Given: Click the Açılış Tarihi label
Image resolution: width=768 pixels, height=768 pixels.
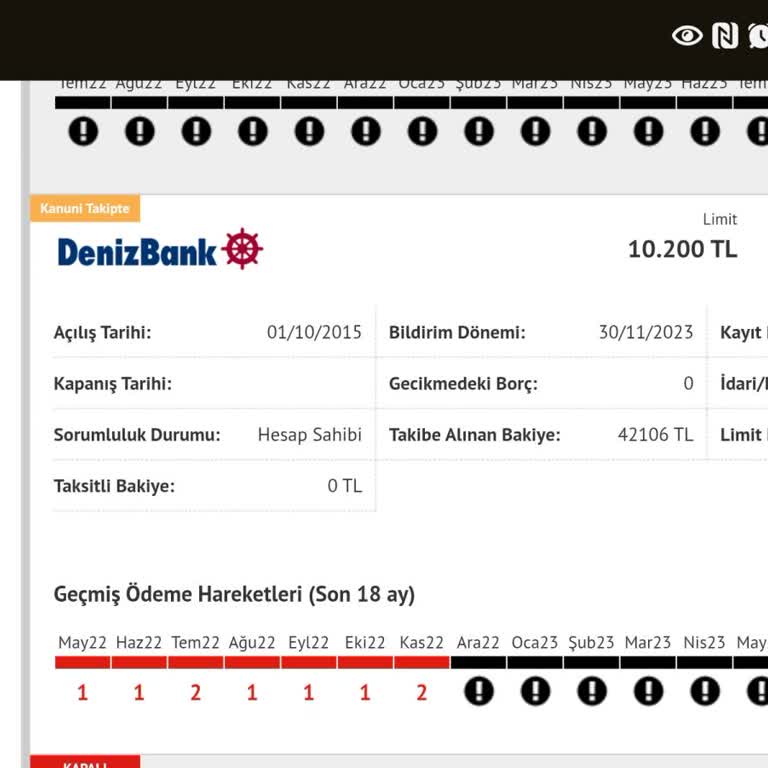Looking at the screenshot, I should pos(102,333).
